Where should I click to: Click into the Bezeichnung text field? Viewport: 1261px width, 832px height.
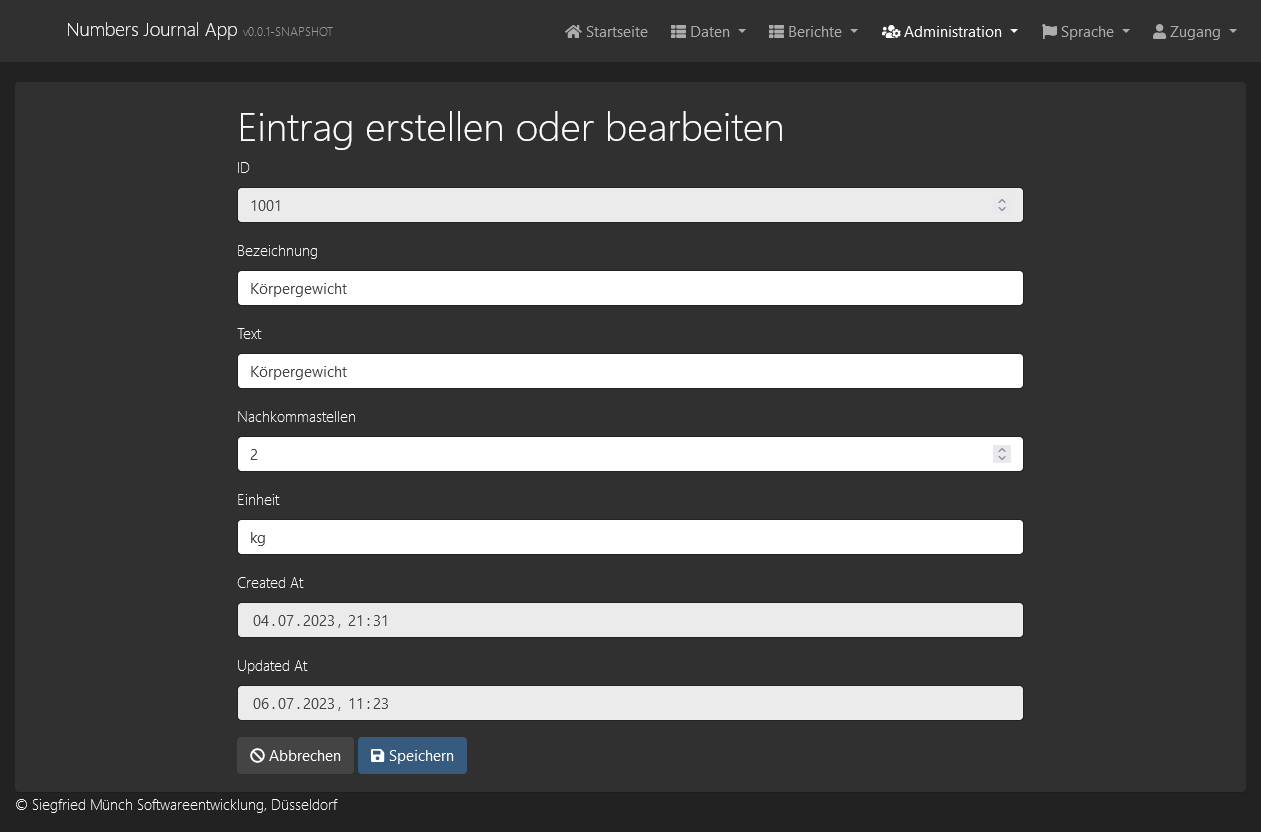pos(630,288)
